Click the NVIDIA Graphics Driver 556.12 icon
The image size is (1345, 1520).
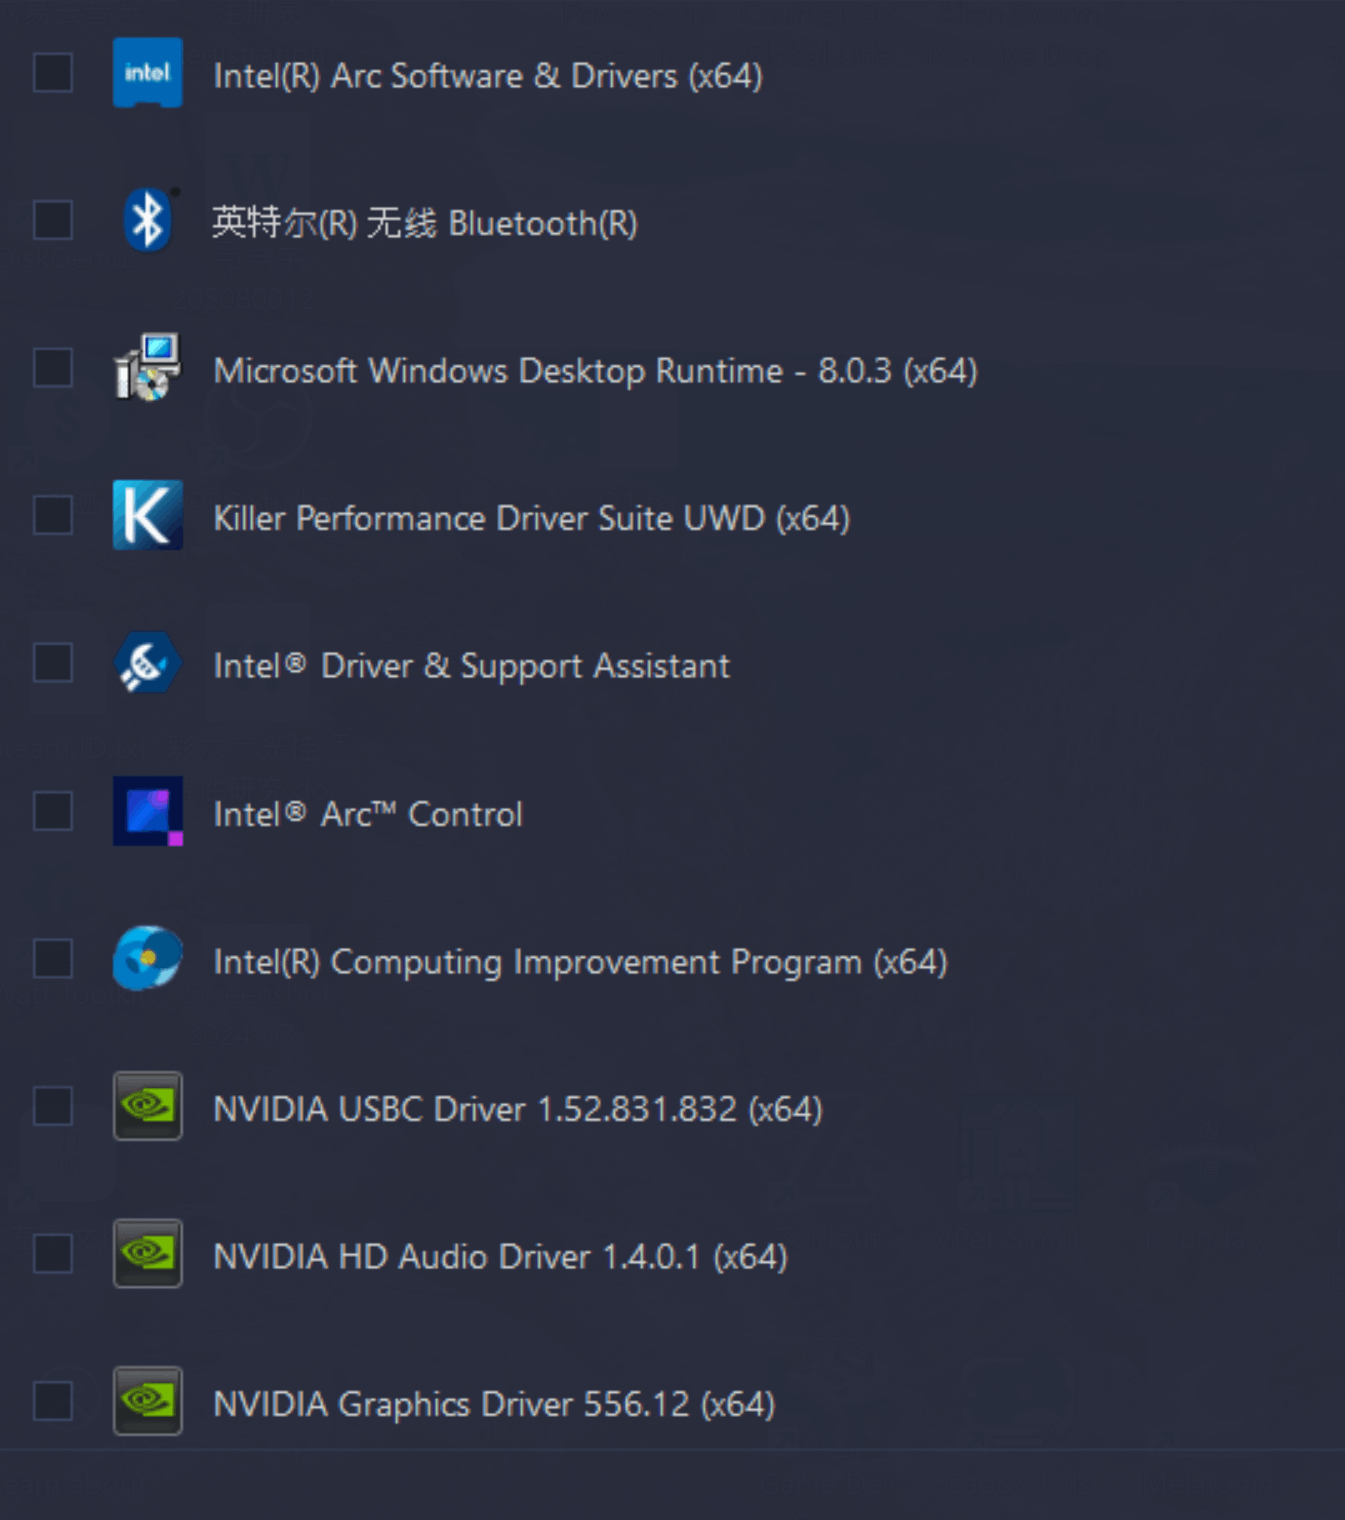point(148,1401)
